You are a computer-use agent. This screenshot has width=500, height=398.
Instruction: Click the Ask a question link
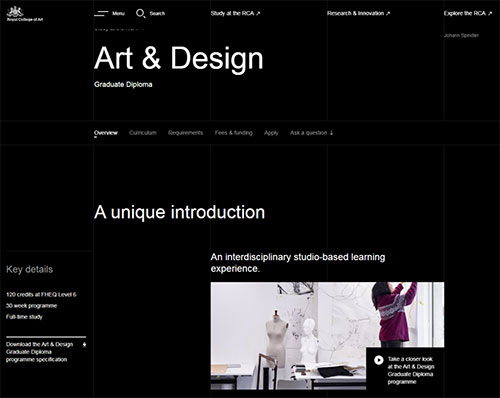click(x=309, y=133)
